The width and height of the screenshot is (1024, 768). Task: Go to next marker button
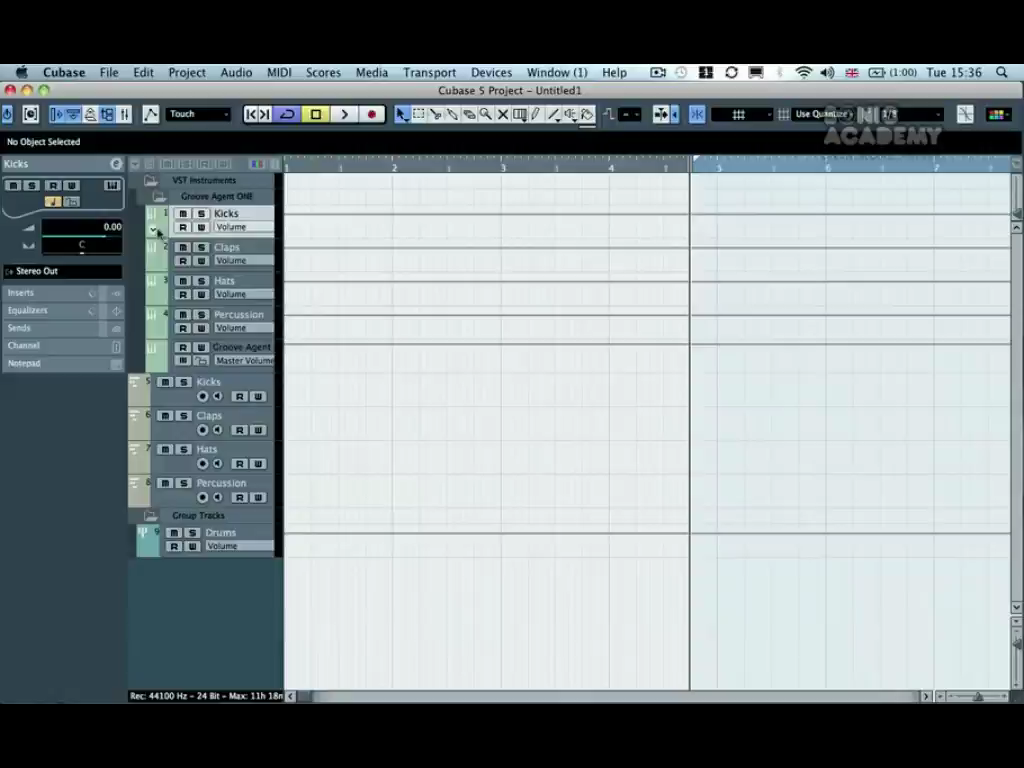click(264, 114)
